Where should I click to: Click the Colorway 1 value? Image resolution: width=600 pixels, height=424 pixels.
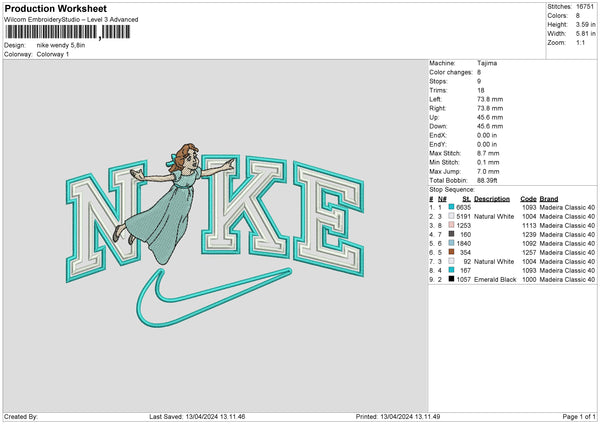(54, 53)
